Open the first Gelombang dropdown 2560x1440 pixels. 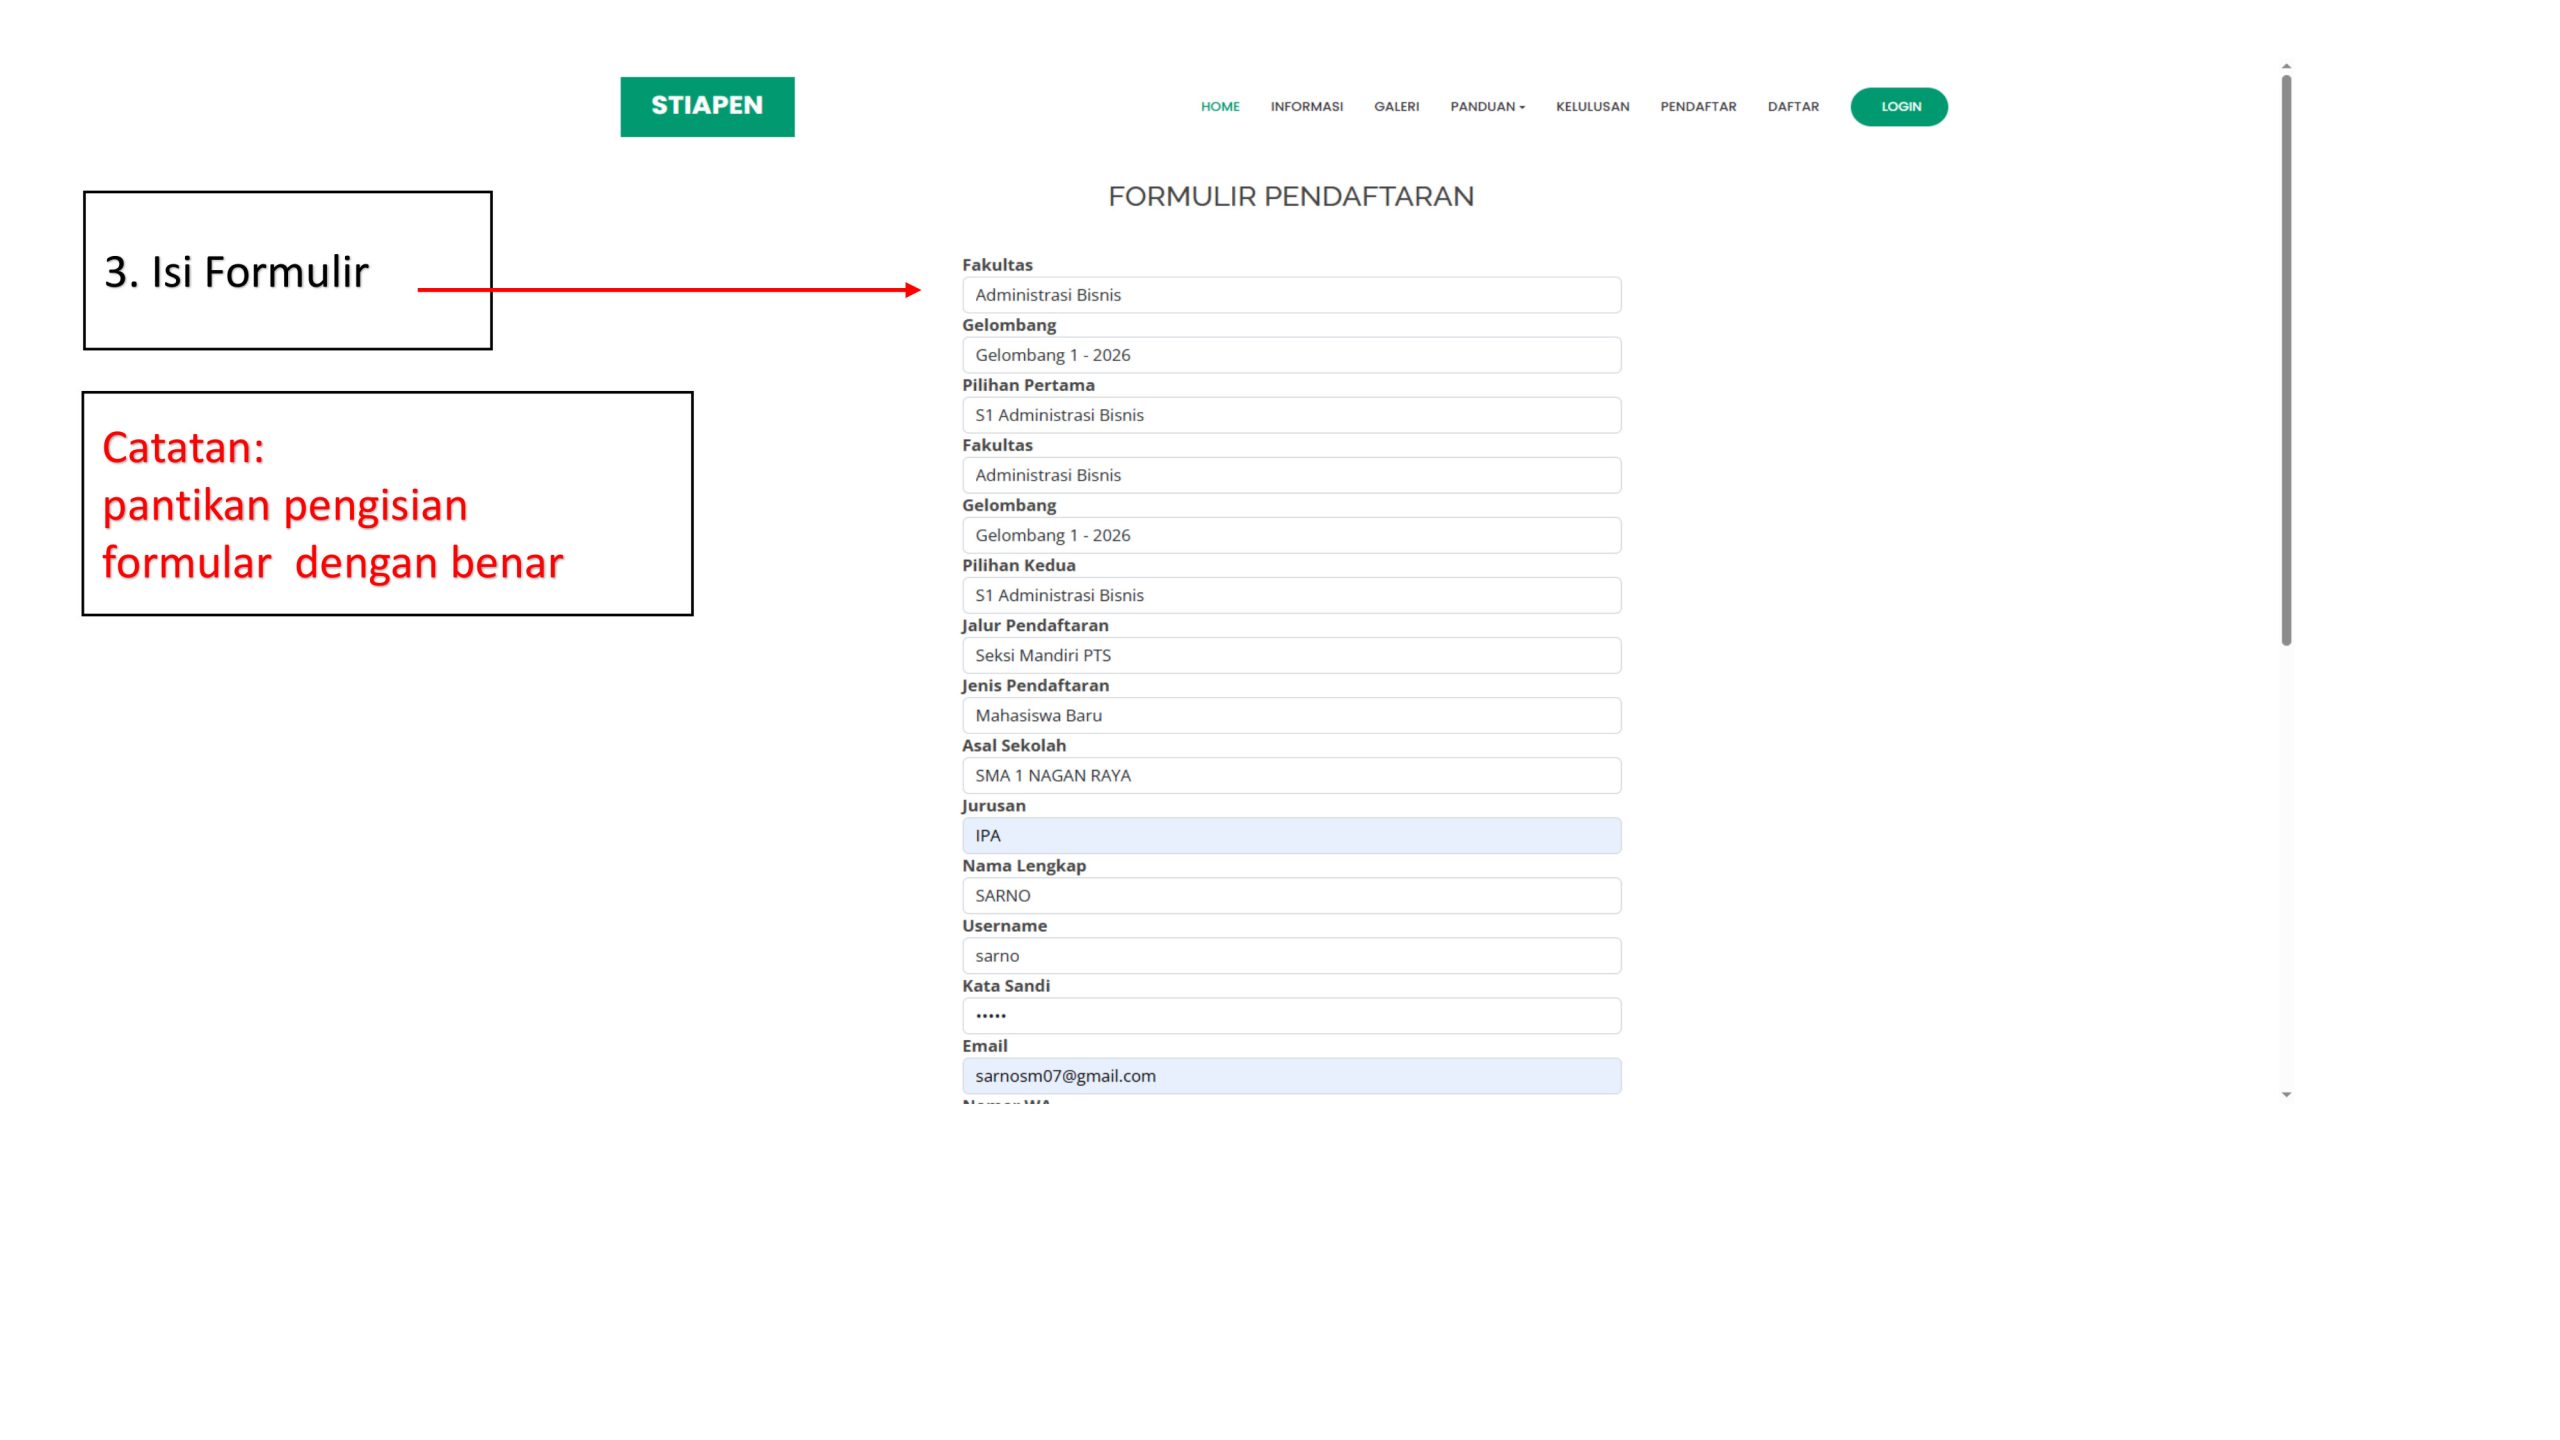pyautogui.click(x=1290, y=355)
